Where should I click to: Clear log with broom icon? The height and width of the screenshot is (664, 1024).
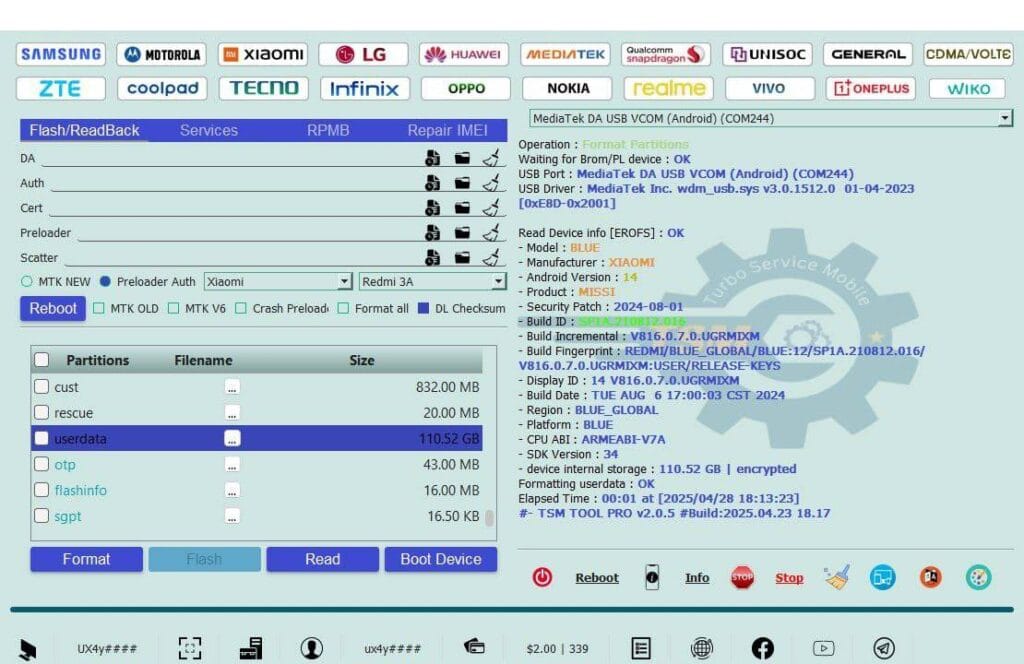(x=837, y=577)
